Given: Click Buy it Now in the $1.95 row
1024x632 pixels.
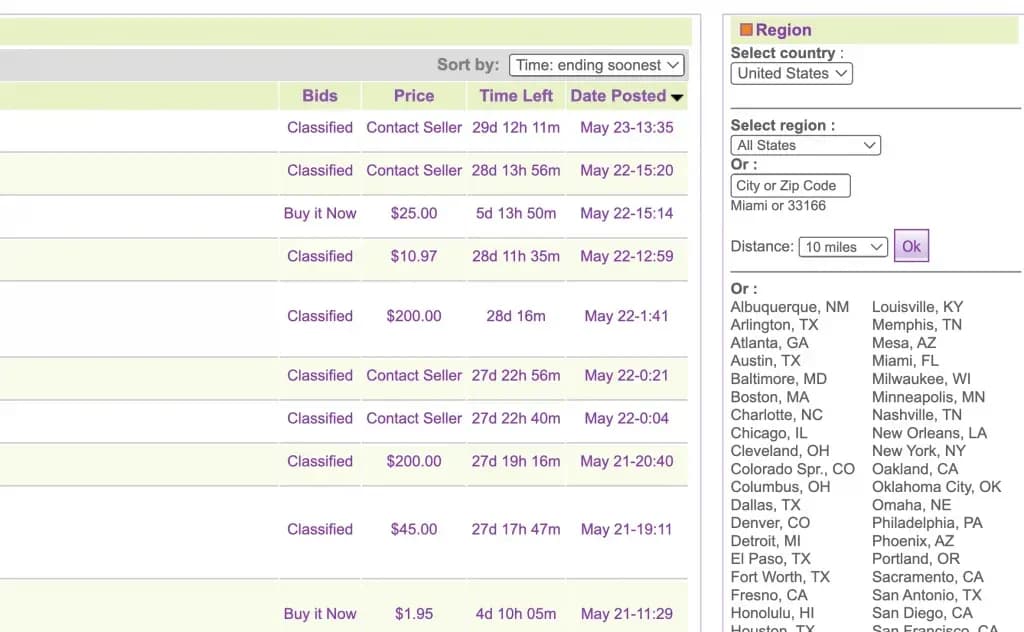Looking at the screenshot, I should [319, 614].
